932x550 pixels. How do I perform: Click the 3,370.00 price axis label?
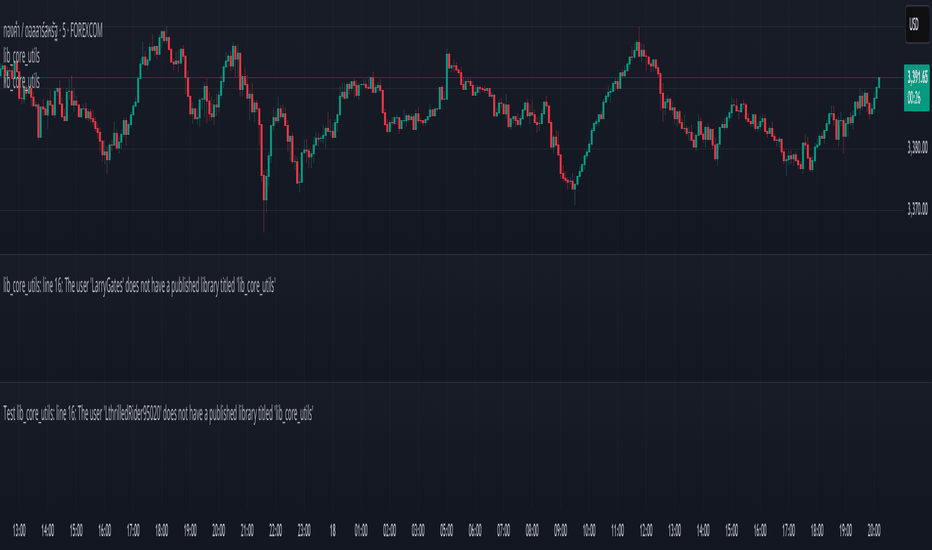point(917,209)
